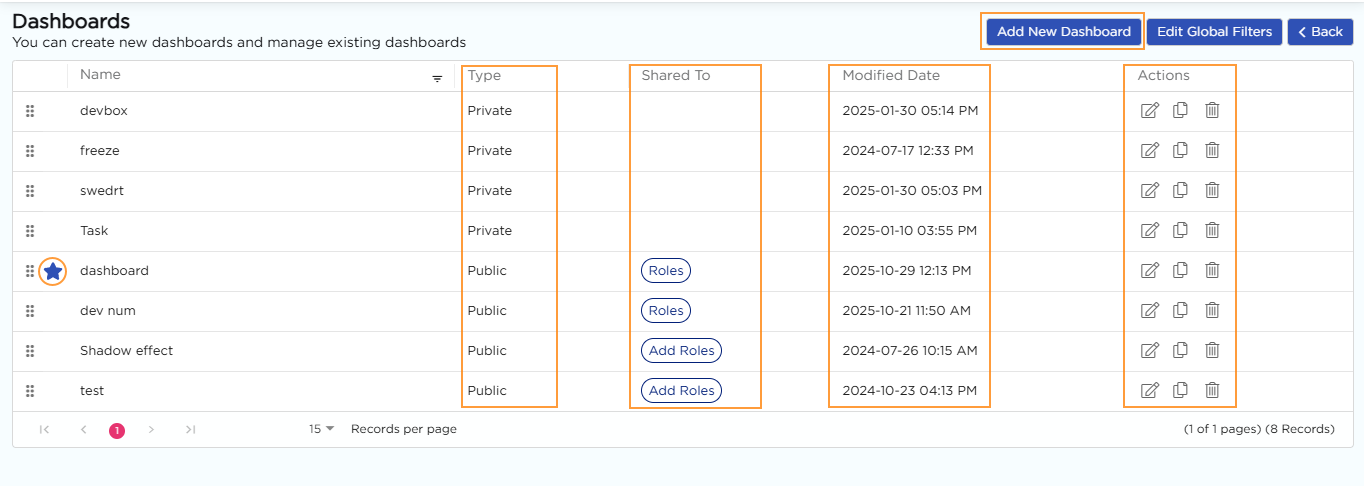Click edit icon for dev num dashboard
Viewport: 1364px width, 486px height.
(1149, 310)
